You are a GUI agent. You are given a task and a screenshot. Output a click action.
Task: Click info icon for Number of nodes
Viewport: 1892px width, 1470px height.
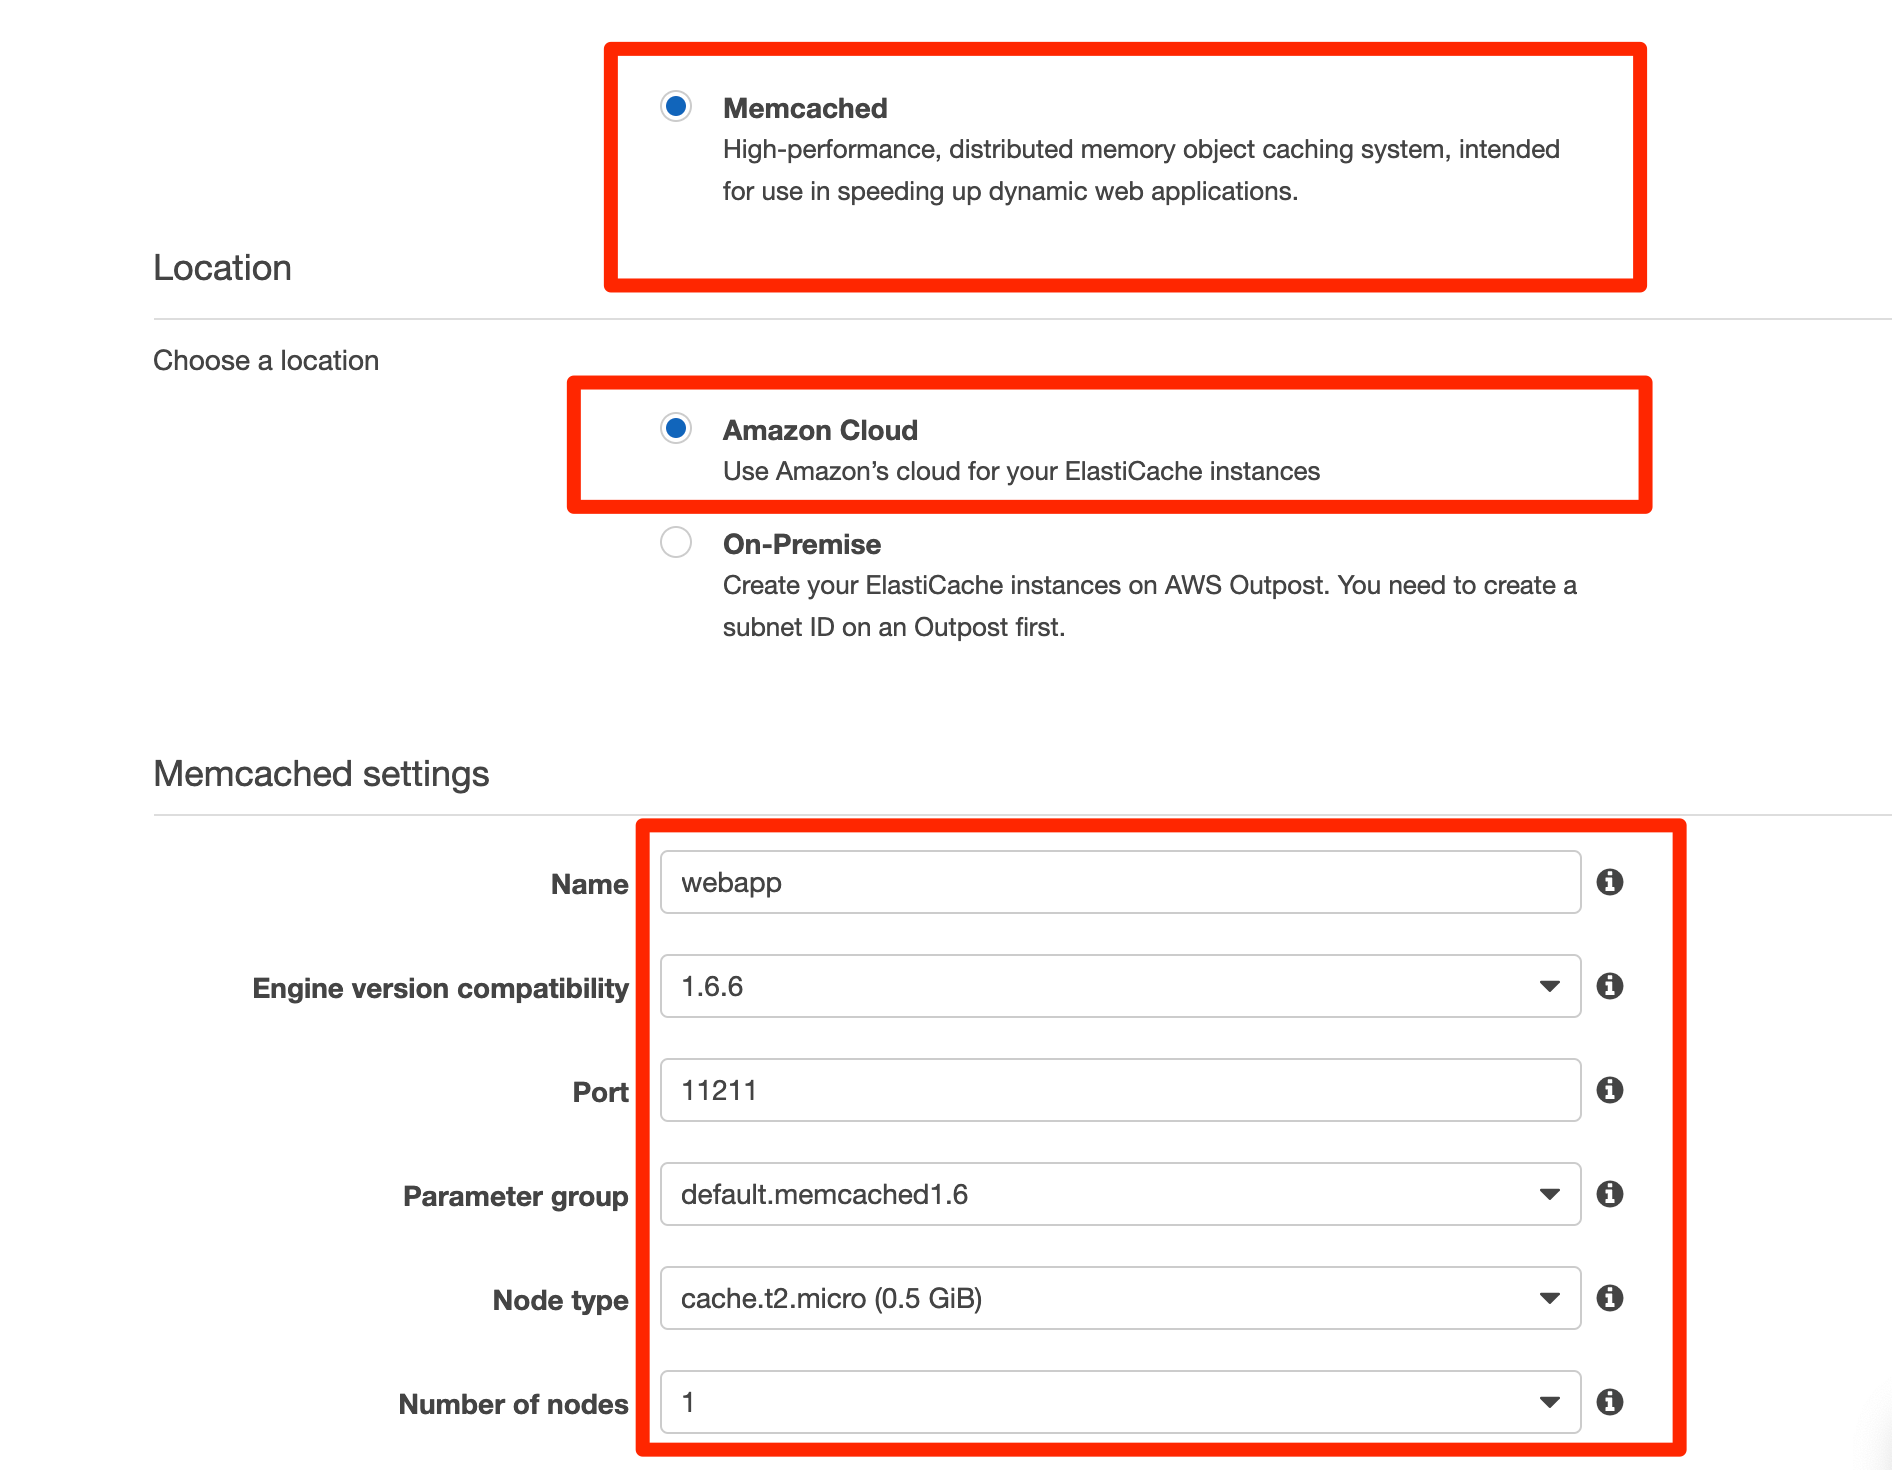(x=1609, y=1402)
